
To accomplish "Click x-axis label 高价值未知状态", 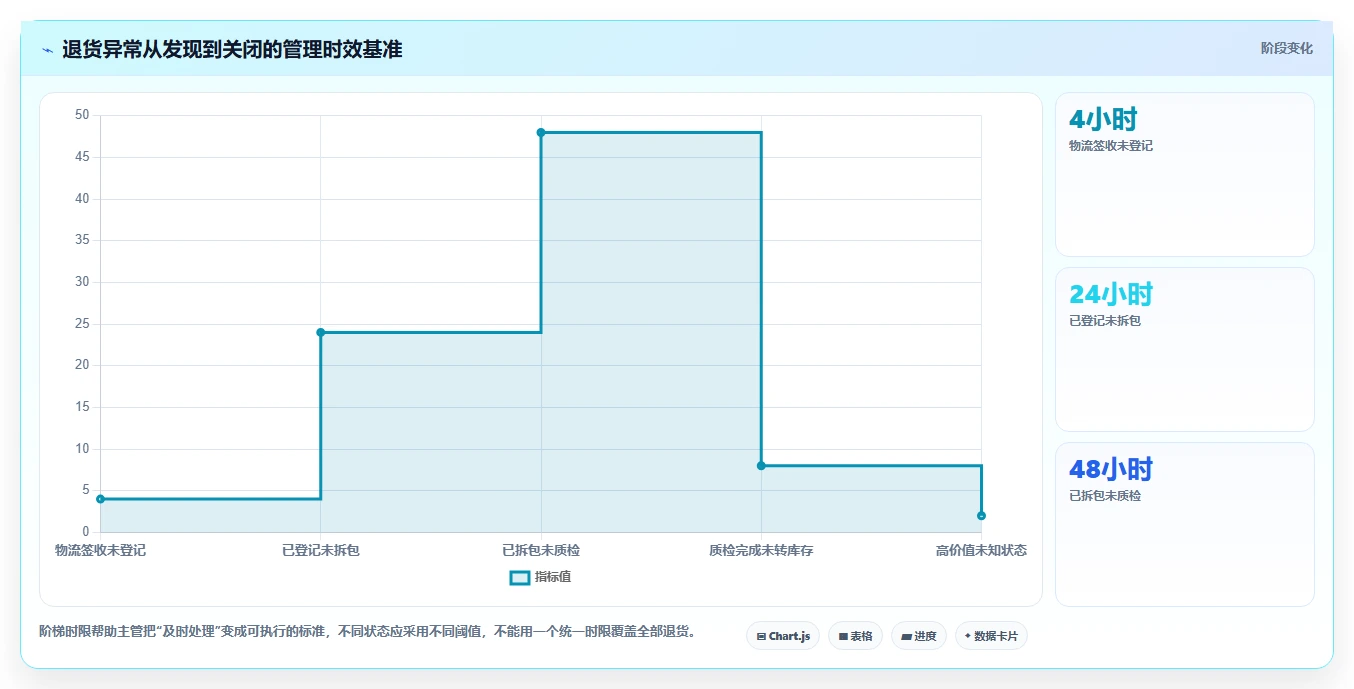I will click(981, 550).
